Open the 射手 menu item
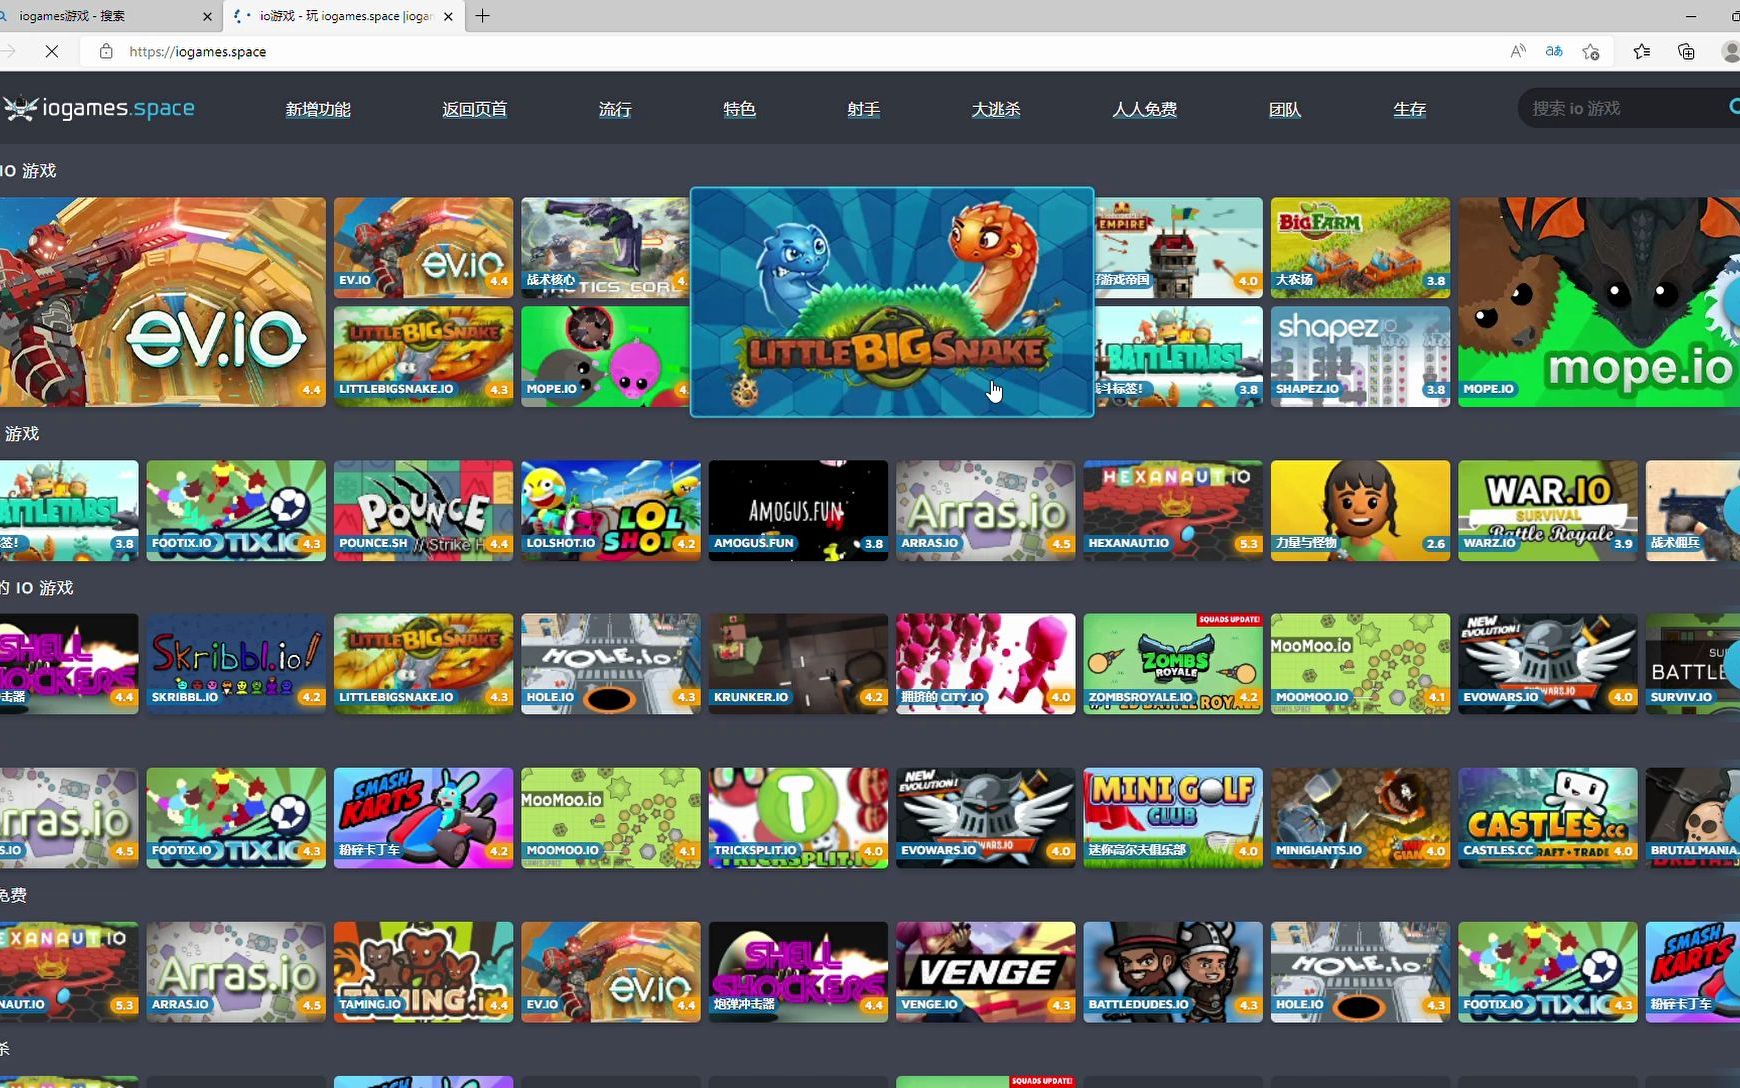Screen dimensions: 1740x1088 [x=863, y=109]
